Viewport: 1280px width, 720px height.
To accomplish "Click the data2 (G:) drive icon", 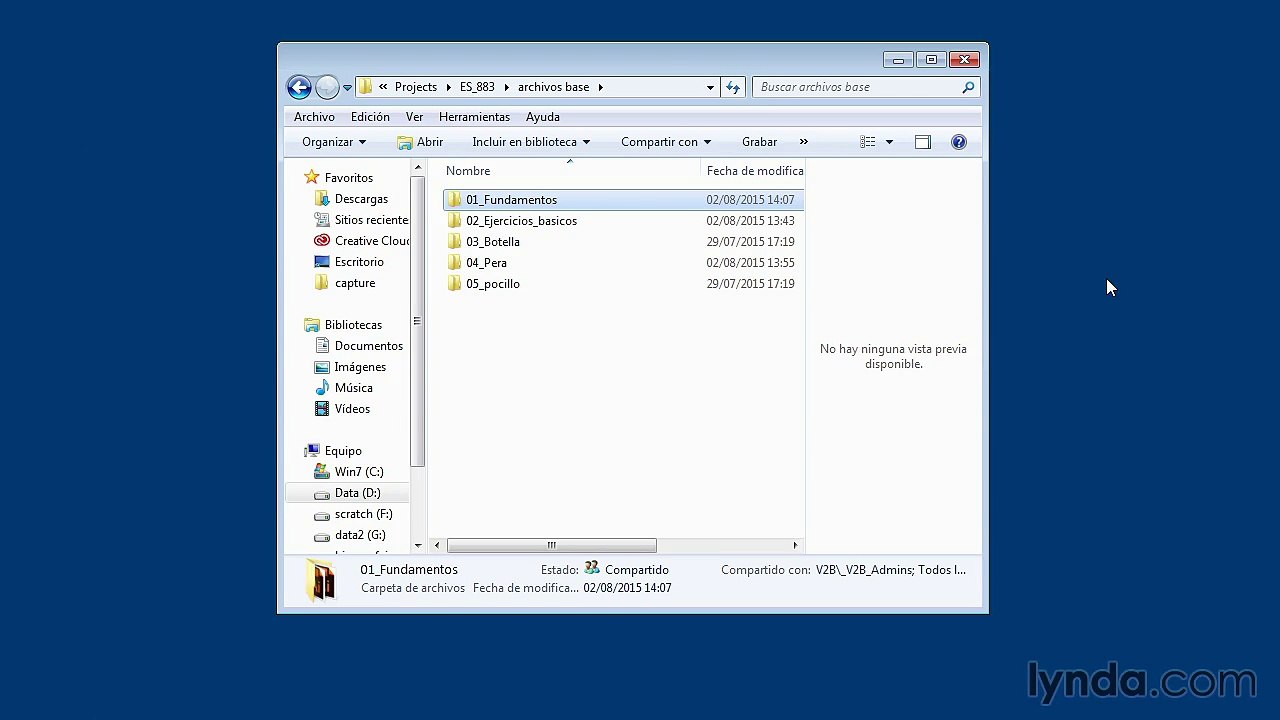I will (x=322, y=535).
